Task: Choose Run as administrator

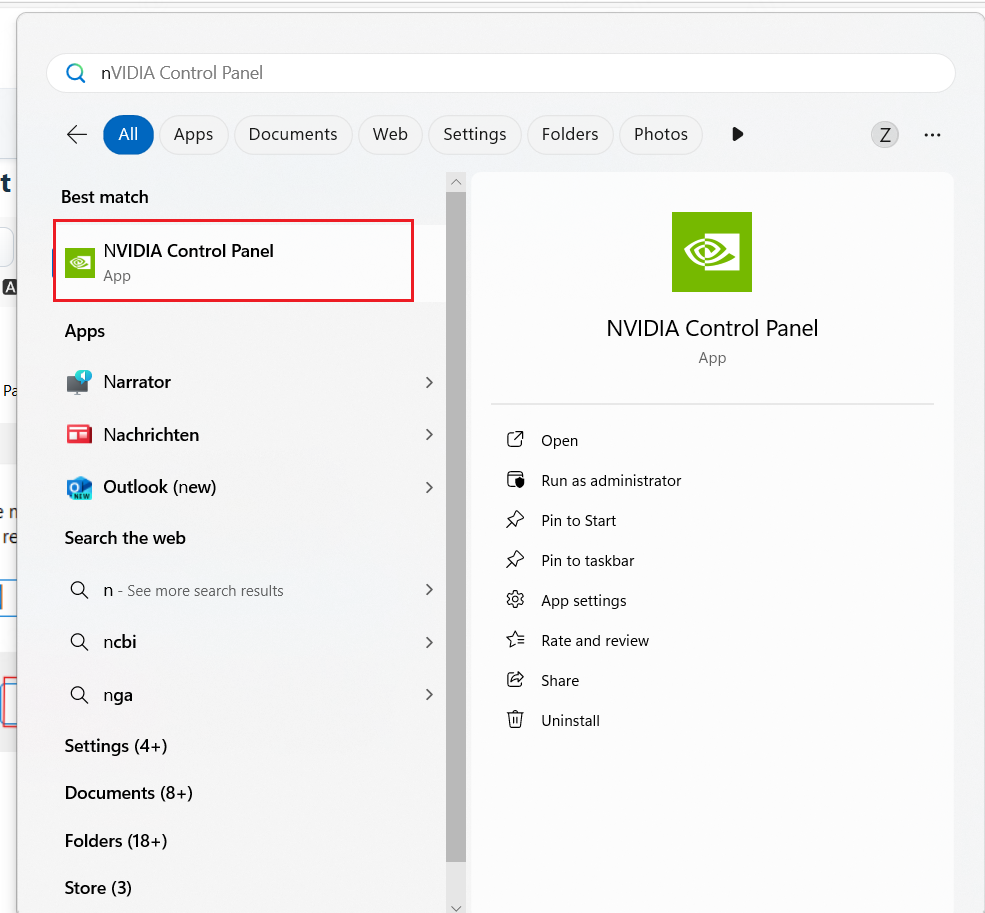Action: (611, 481)
